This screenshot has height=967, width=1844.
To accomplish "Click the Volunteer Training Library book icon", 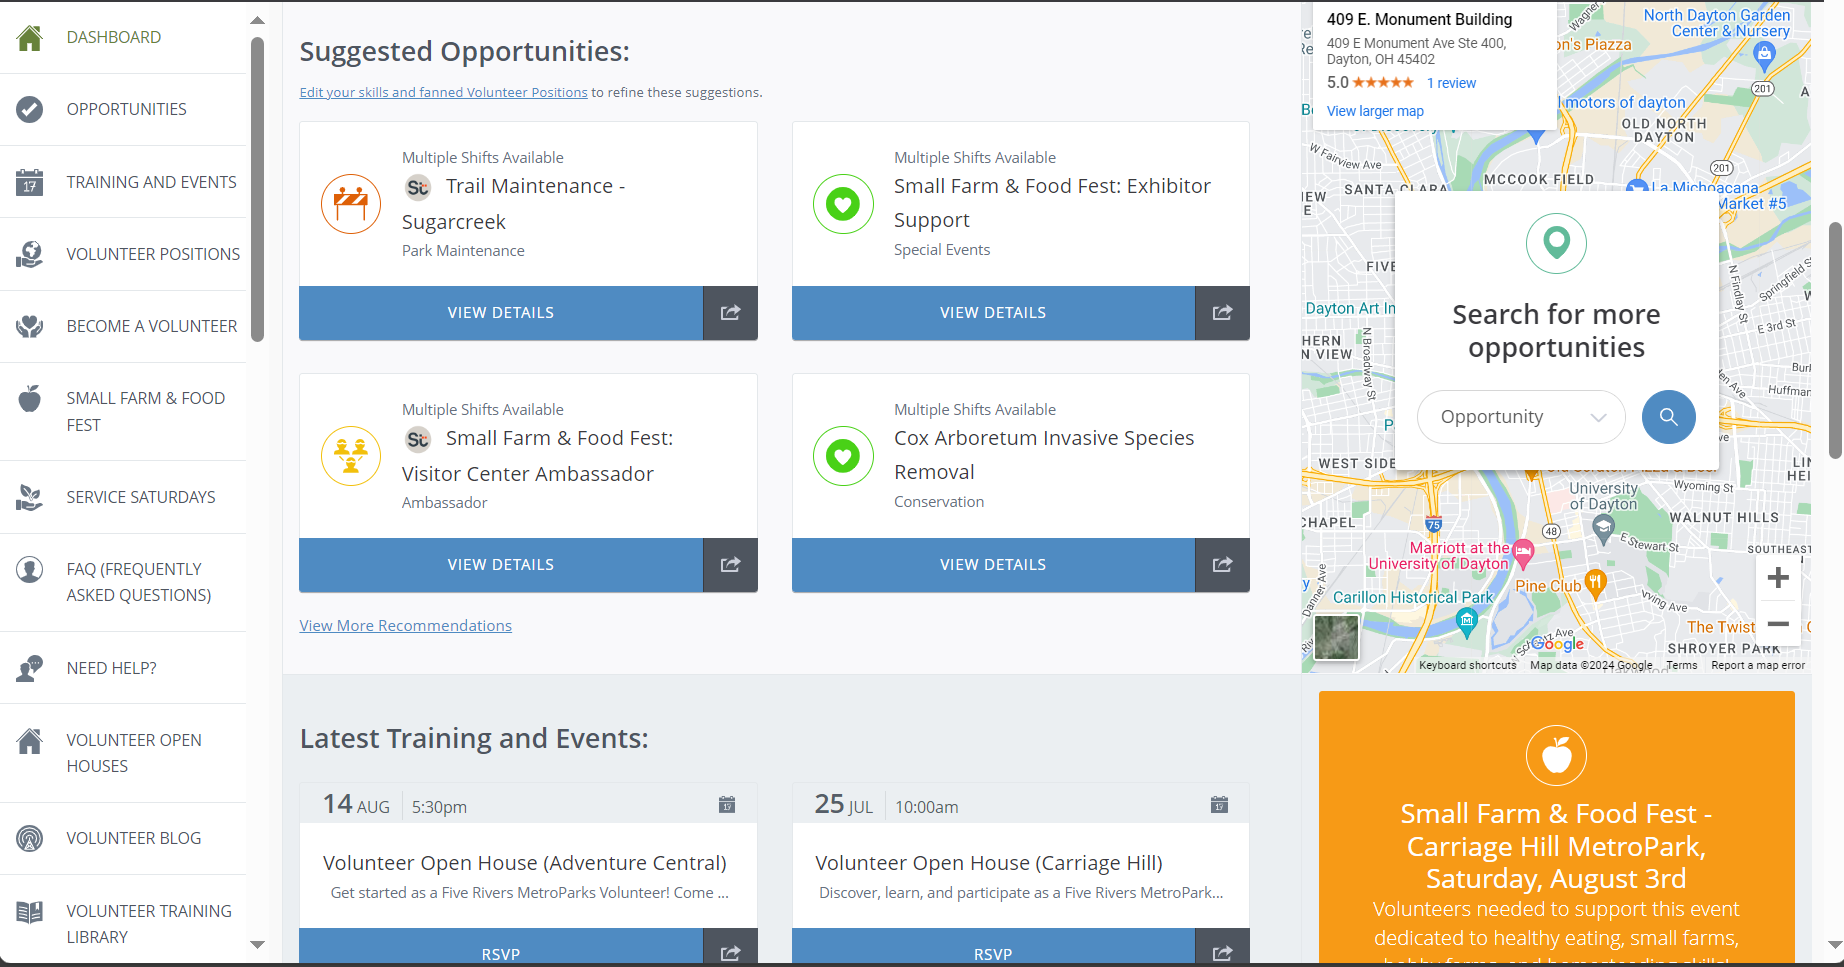I will click(30, 912).
